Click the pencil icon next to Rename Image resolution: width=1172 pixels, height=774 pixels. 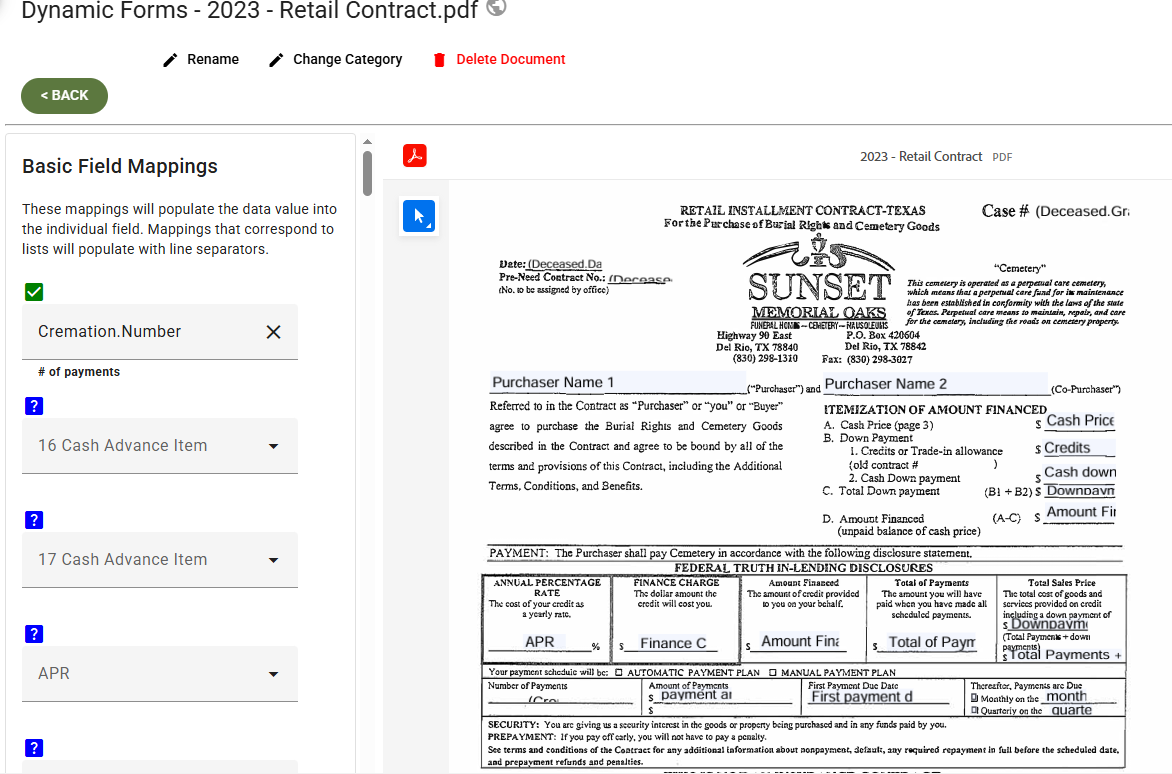[170, 60]
